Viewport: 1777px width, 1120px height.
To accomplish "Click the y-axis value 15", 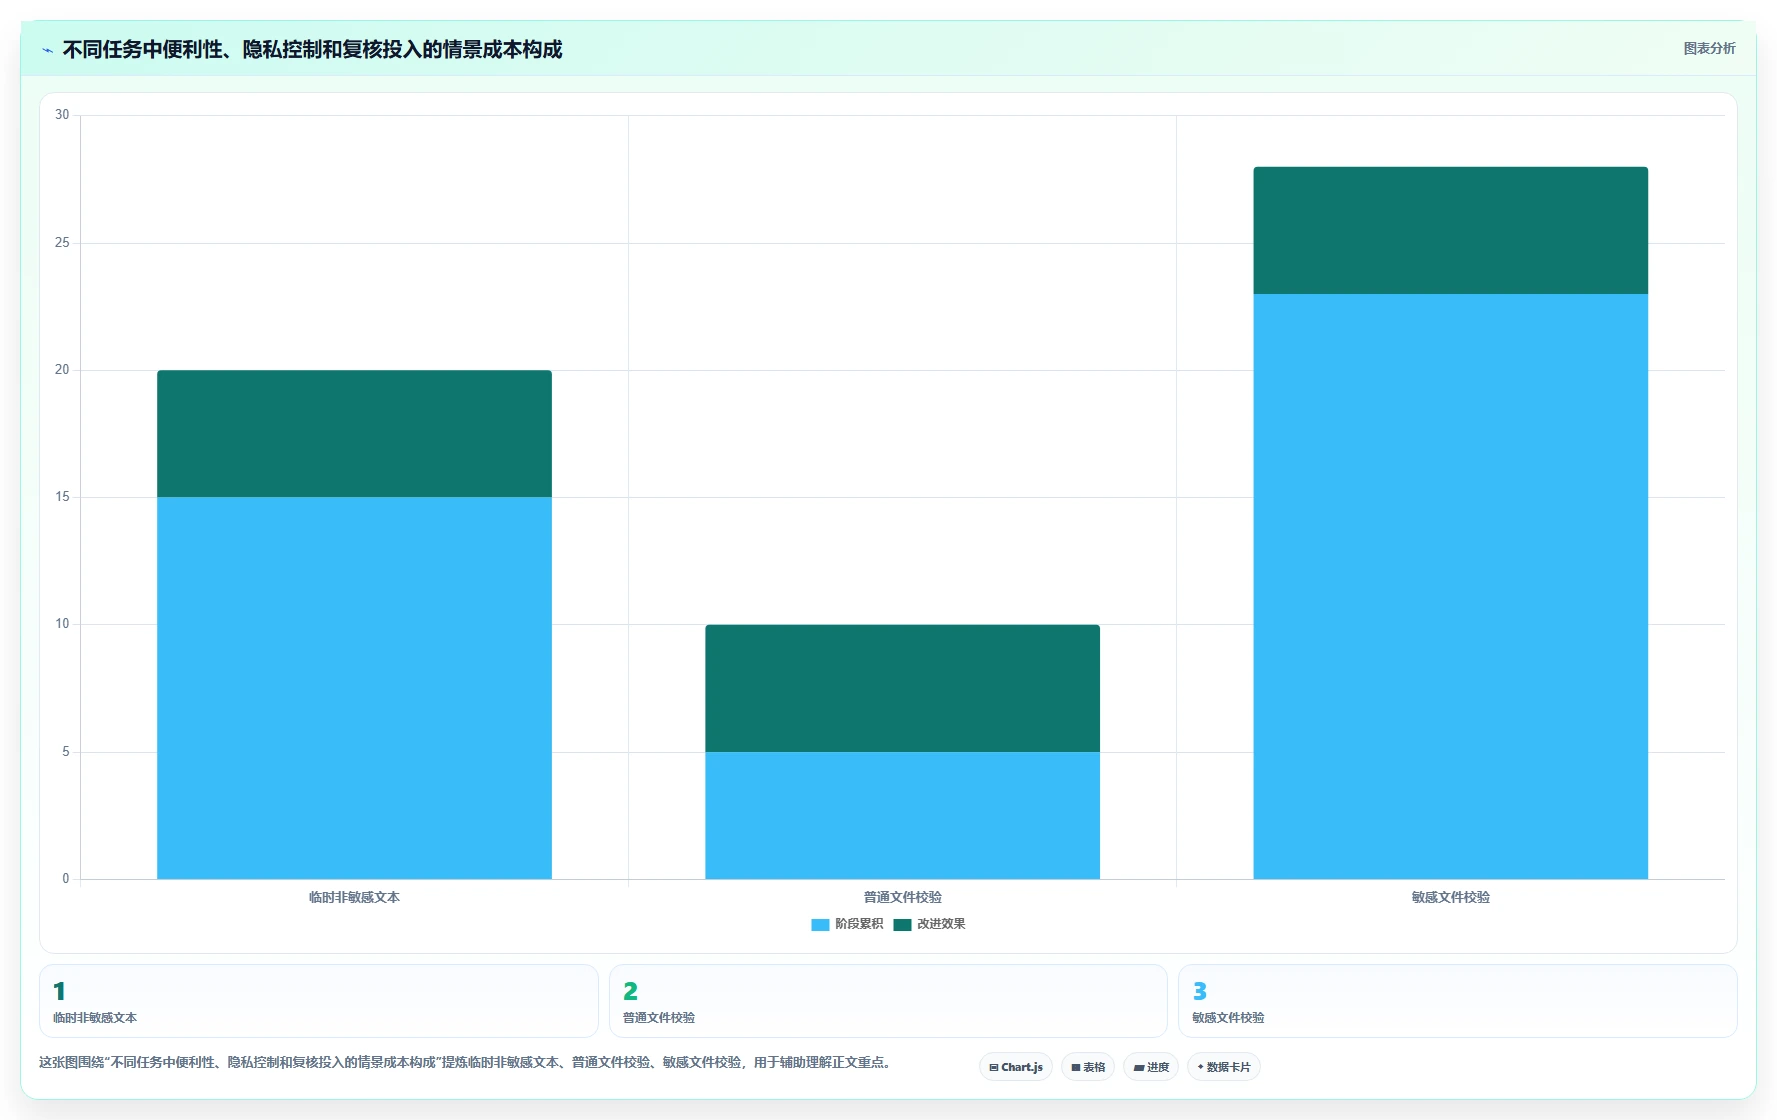I will tap(62, 497).
